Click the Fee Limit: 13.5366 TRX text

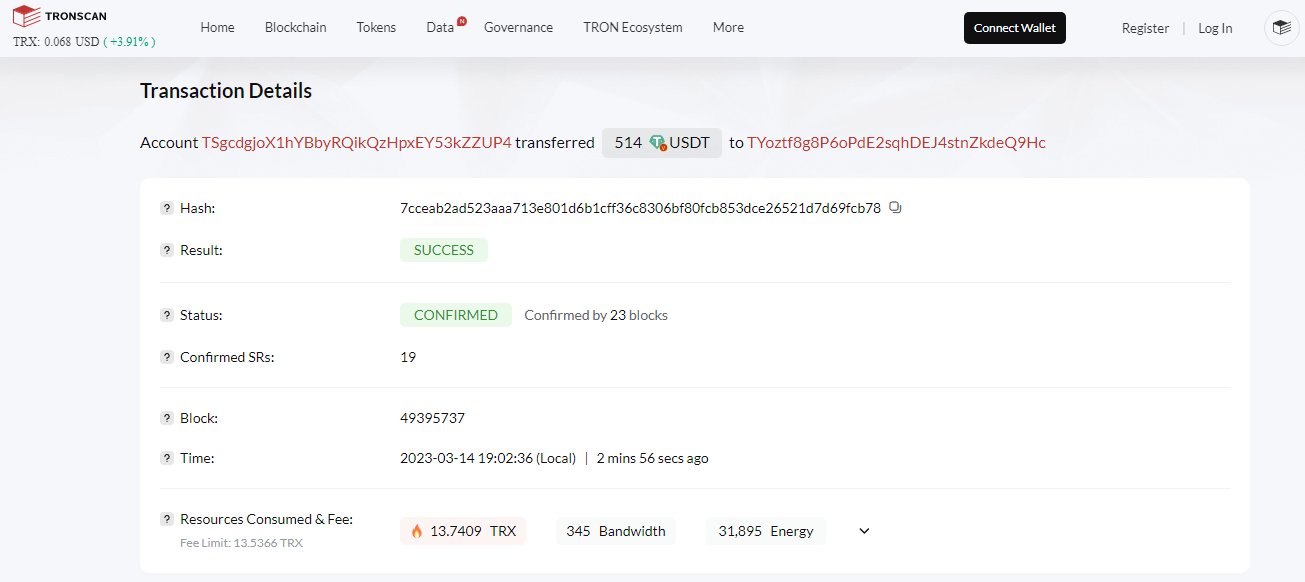point(241,543)
